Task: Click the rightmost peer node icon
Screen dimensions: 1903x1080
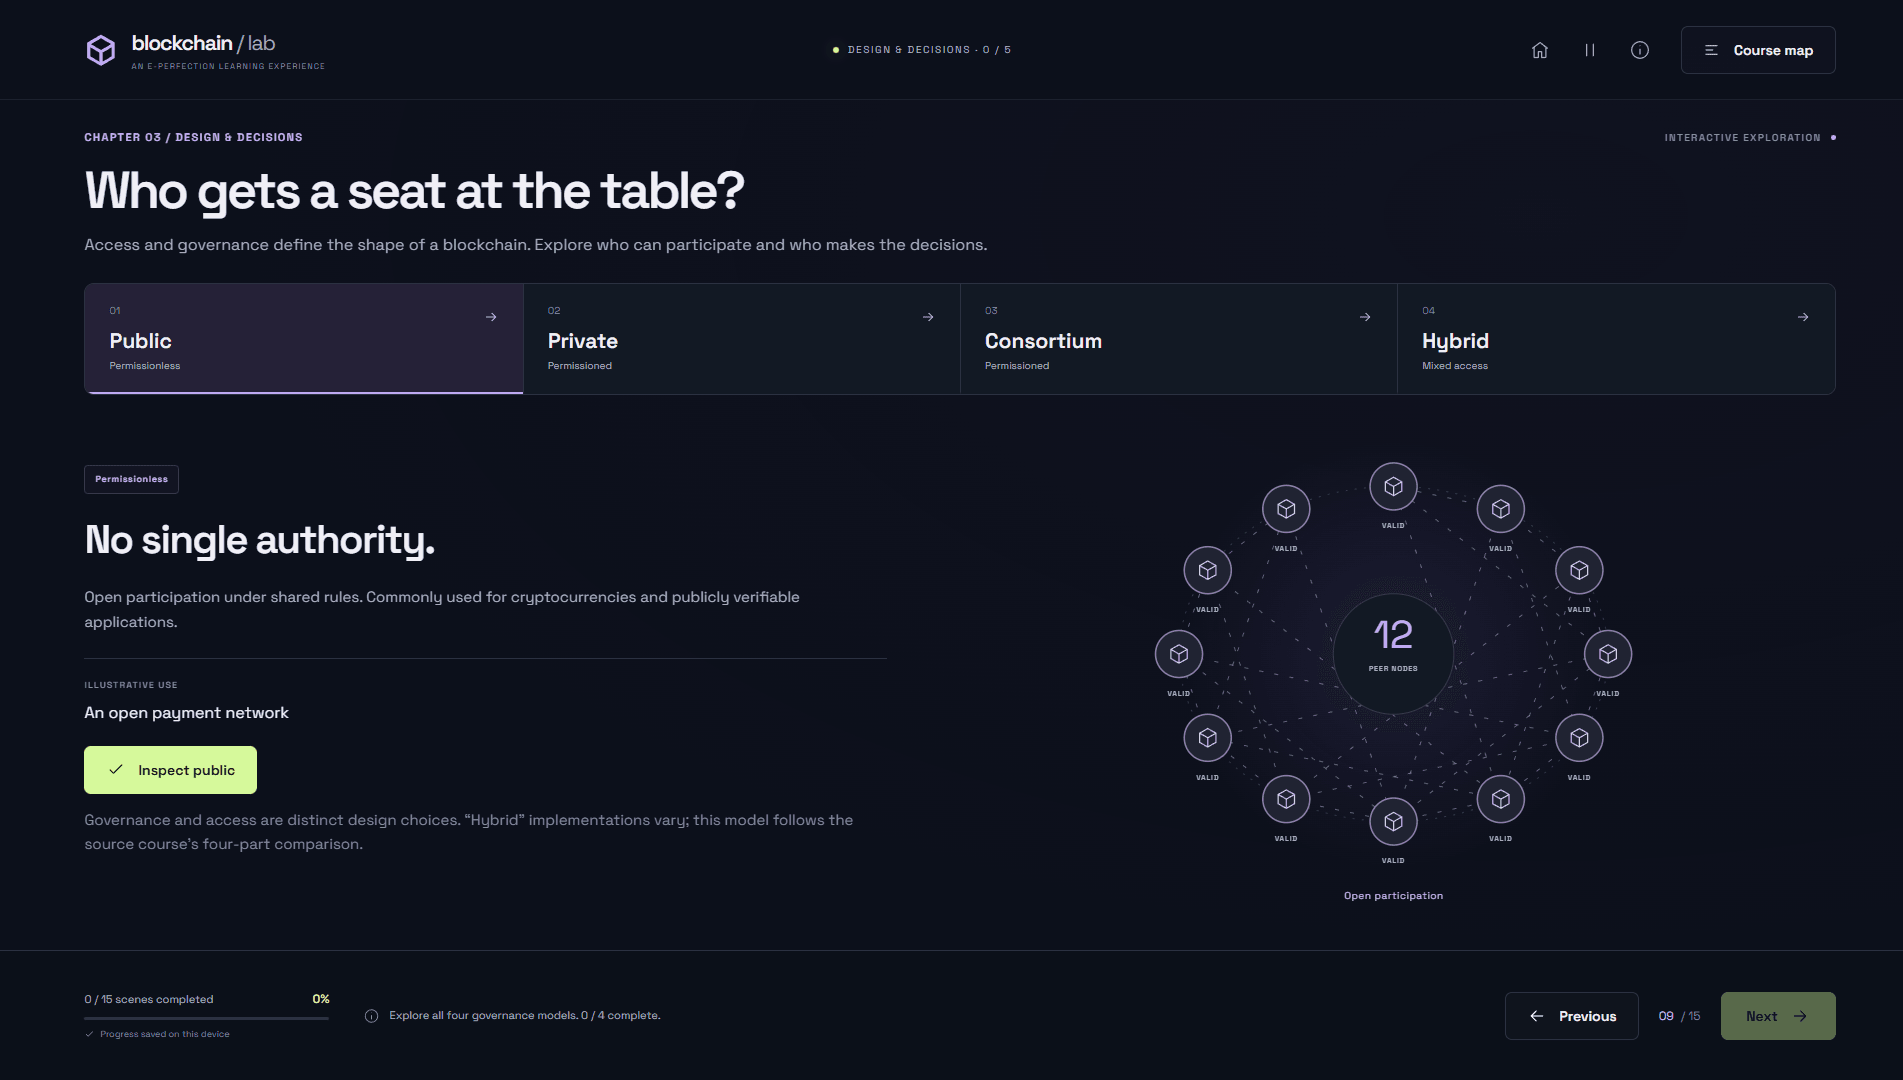Action: (1608, 654)
